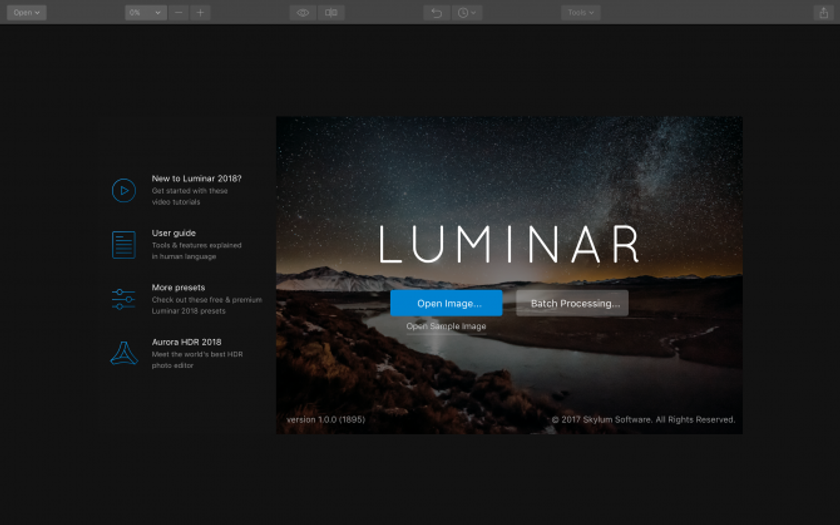
Task: Click version 1.0.0 (1895) text
Action: [326, 419]
